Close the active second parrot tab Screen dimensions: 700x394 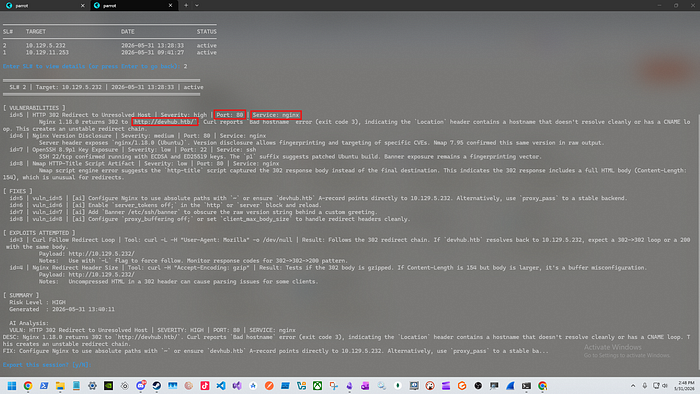tap(171, 5)
